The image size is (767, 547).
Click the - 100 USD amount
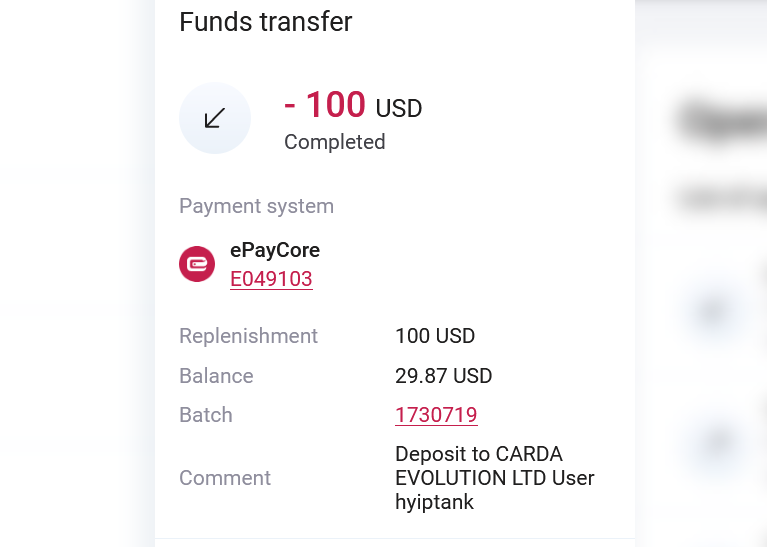(353, 105)
